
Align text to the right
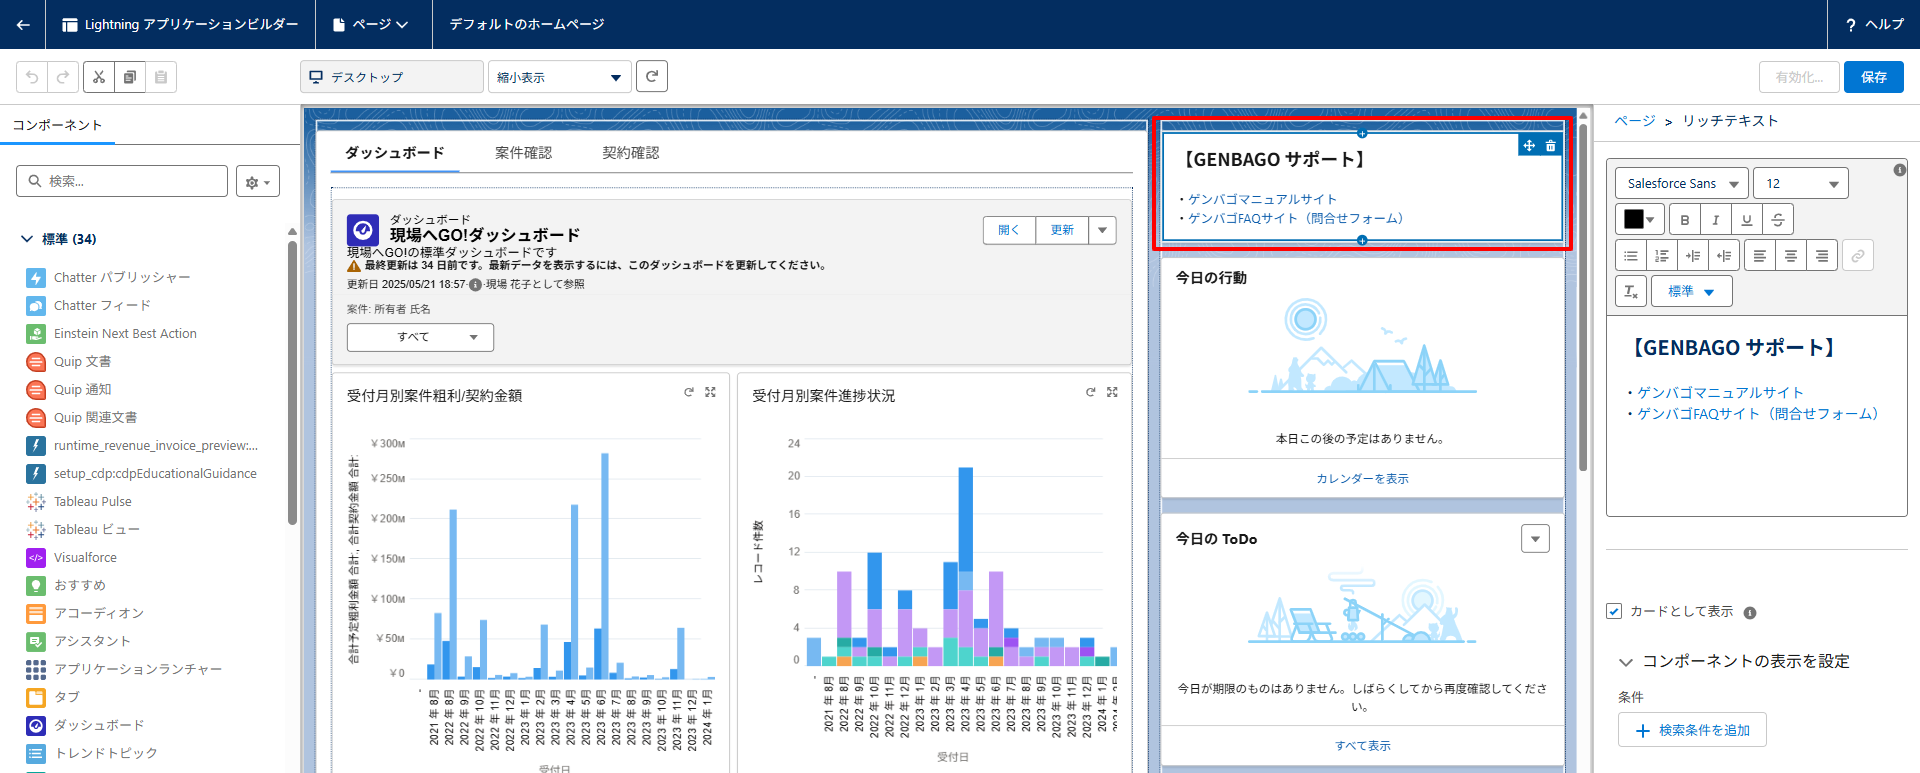tap(1822, 256)
